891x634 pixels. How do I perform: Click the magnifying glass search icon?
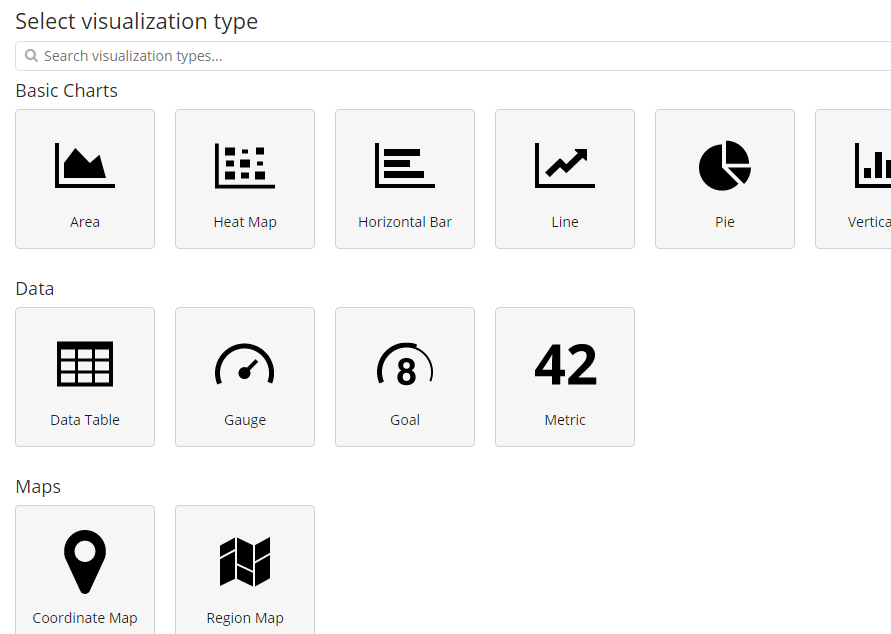31,56
